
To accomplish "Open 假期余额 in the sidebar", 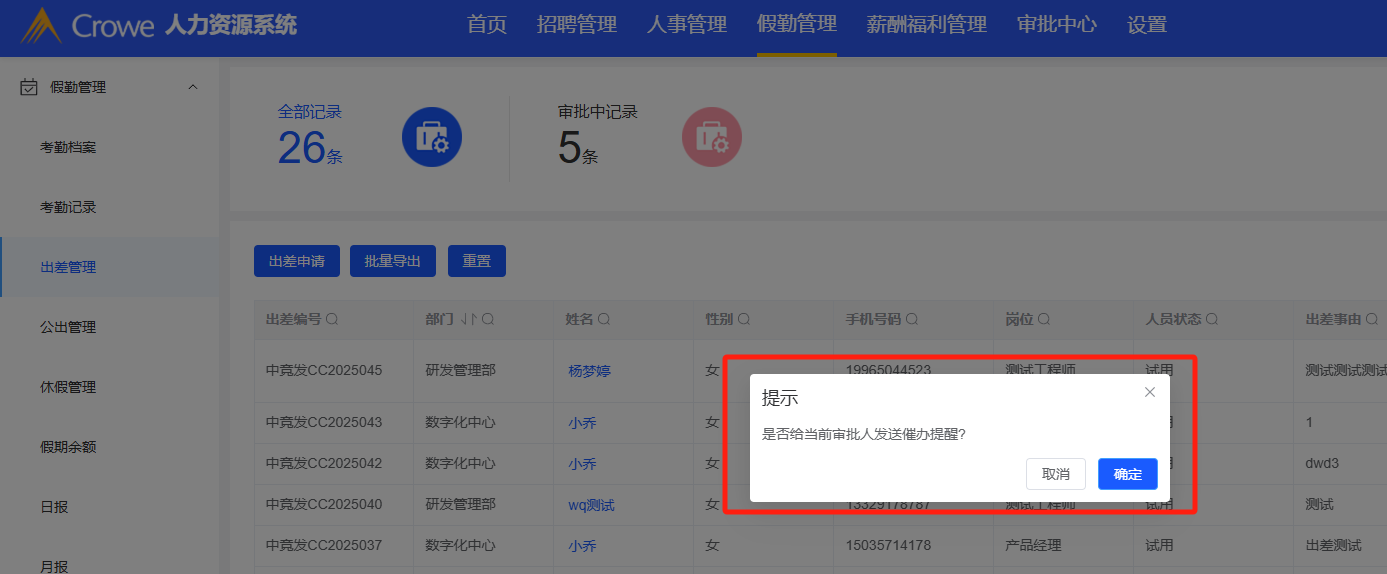I will point(68,447).
